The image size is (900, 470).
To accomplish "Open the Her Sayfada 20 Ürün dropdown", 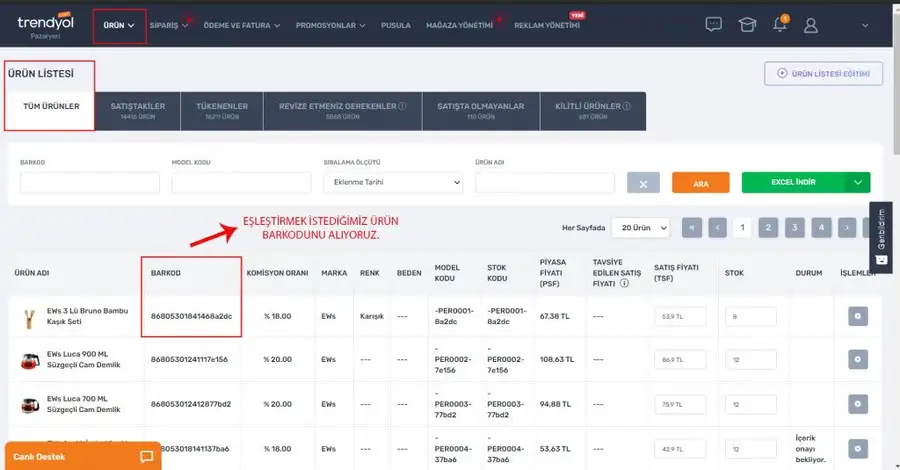I will click(641, 228).
